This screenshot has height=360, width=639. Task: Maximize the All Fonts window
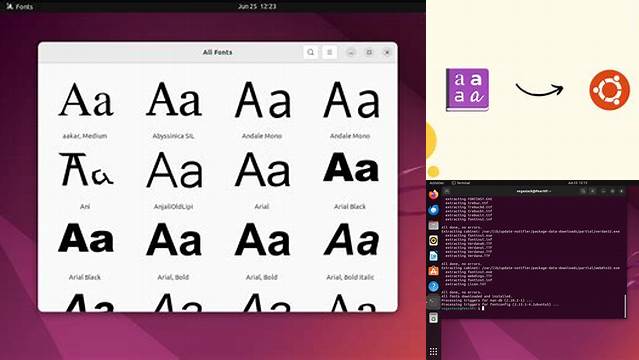(369, 52)
